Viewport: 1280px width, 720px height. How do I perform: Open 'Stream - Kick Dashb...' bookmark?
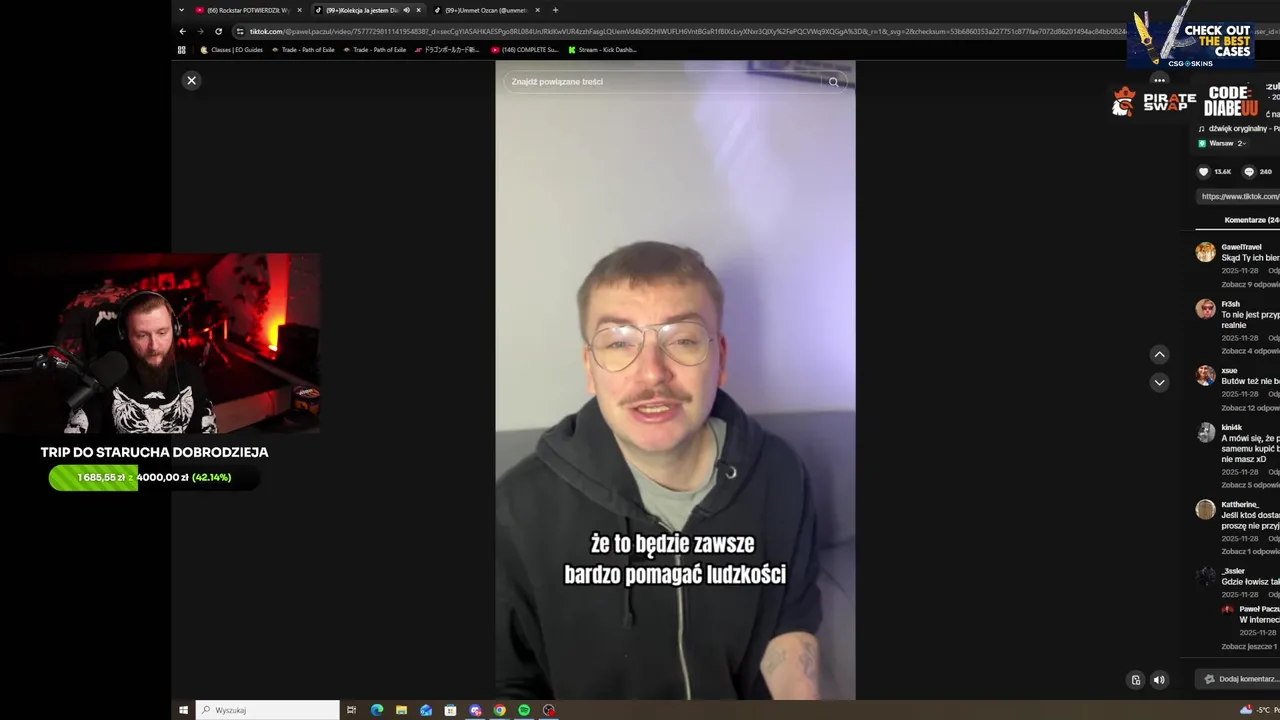click(602, 49)
